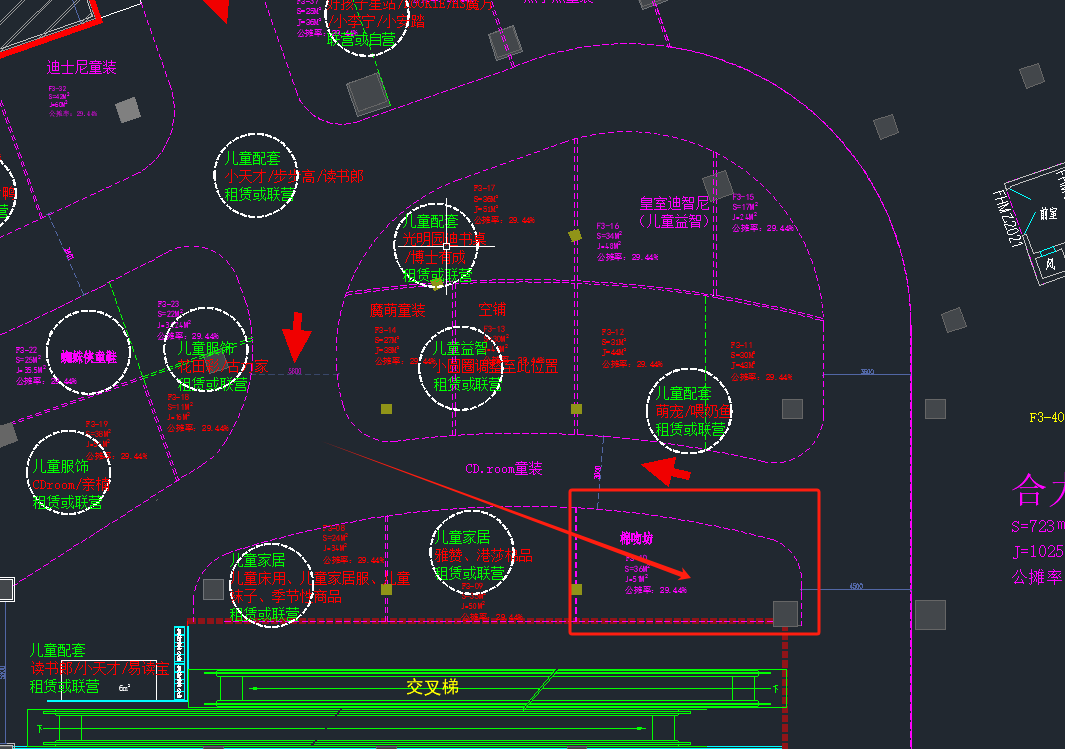
Task: Select the CD.room童装 text label
Action: point(503,468)
